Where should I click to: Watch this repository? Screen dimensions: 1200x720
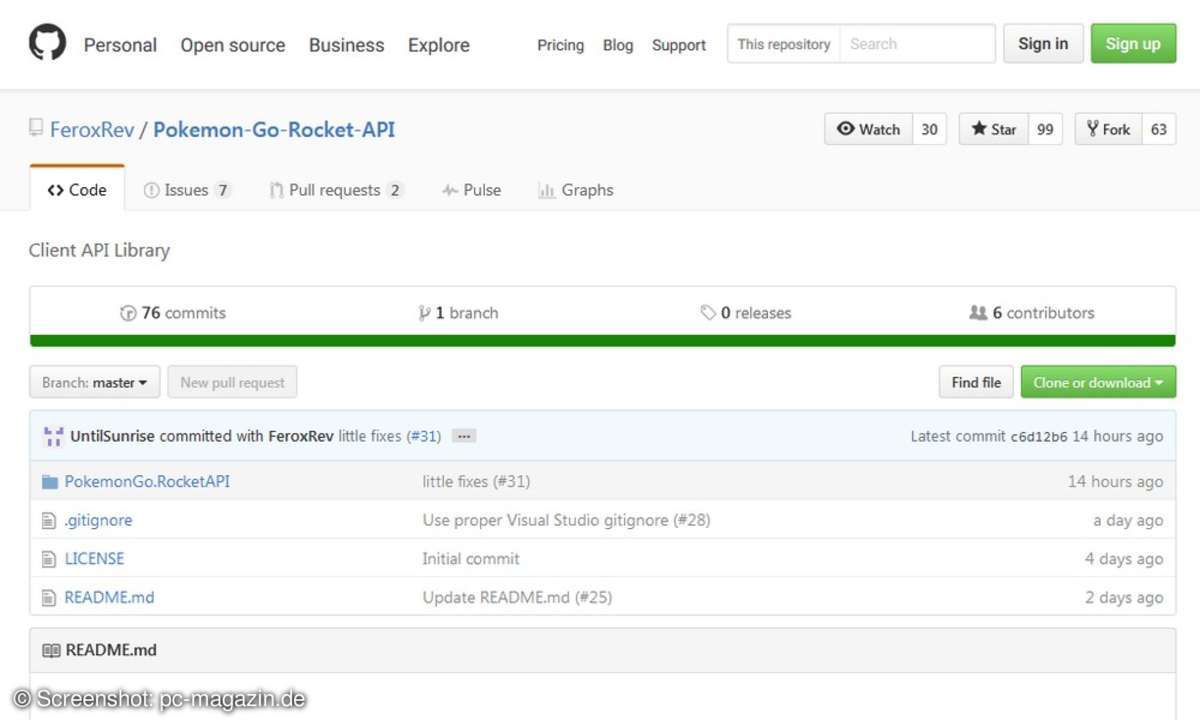868,129
